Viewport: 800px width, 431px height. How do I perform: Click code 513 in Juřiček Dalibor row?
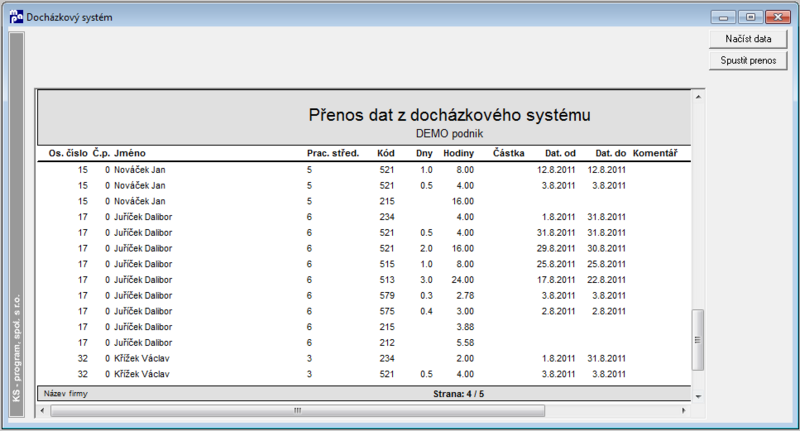[387, 280]
